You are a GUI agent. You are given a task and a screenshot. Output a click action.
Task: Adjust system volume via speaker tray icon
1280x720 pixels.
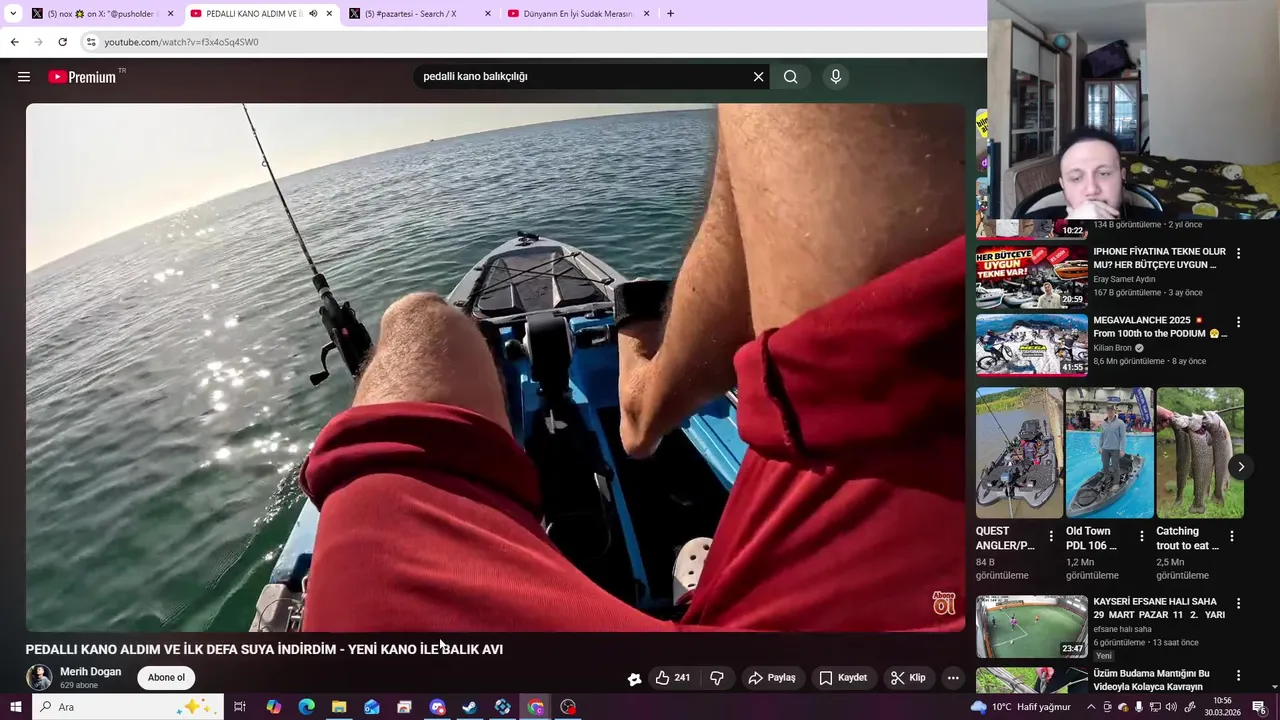[x=1172, y=707]
